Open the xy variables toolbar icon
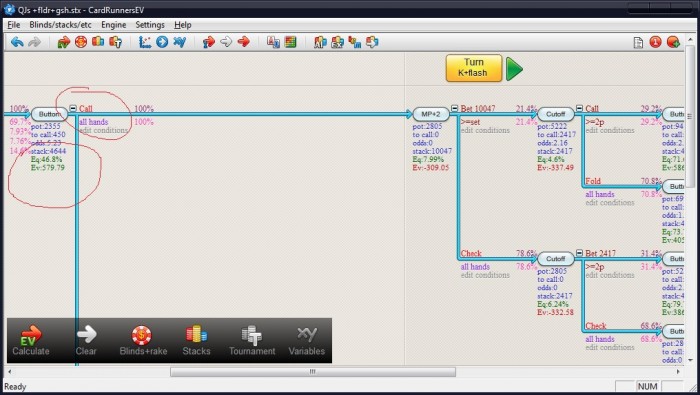This screenshot has width=700, height=395. point(179,42)
